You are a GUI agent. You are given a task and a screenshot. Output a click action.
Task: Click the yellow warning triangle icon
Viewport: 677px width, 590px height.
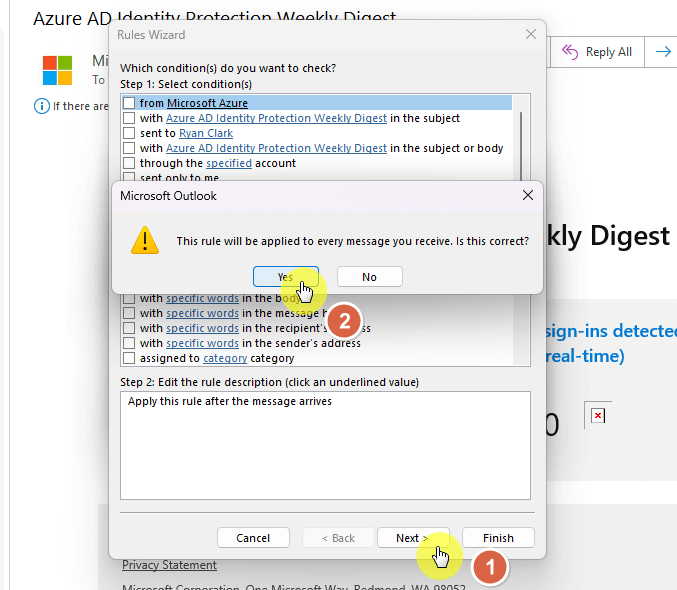click(x=145, y=240)
